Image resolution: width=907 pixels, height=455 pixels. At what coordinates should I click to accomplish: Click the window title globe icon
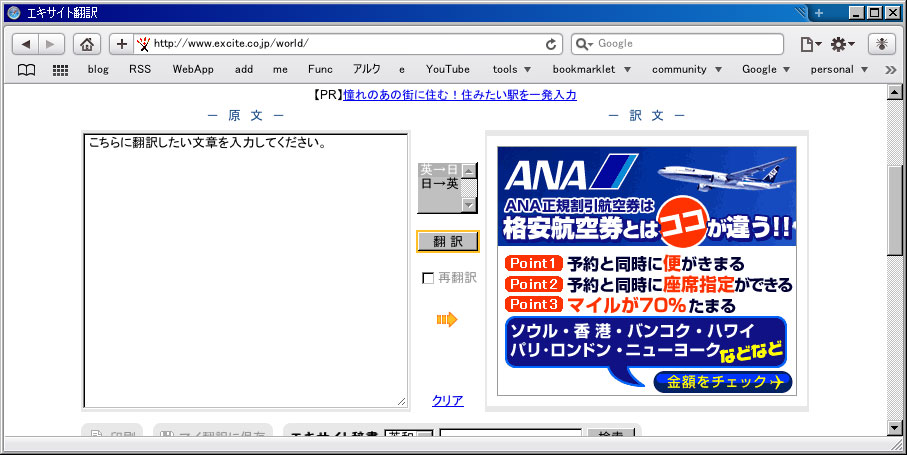click(14, 13)
